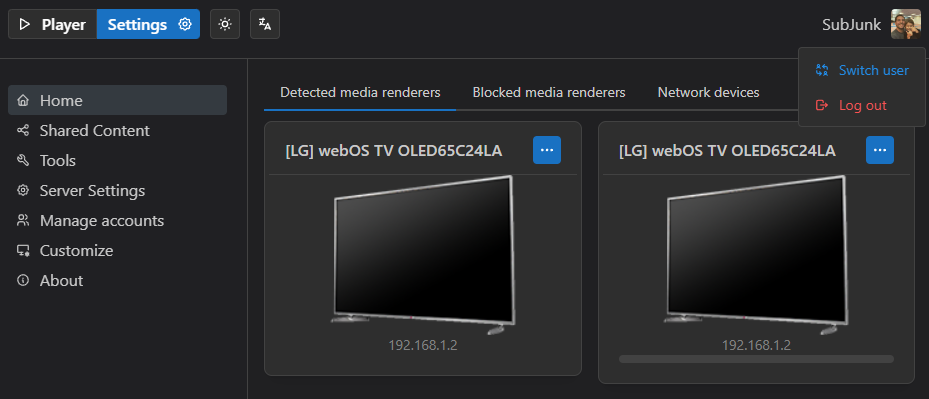Click the SubJunk user avatar
This screenshot has width=929, height=399.
[905, 24]
